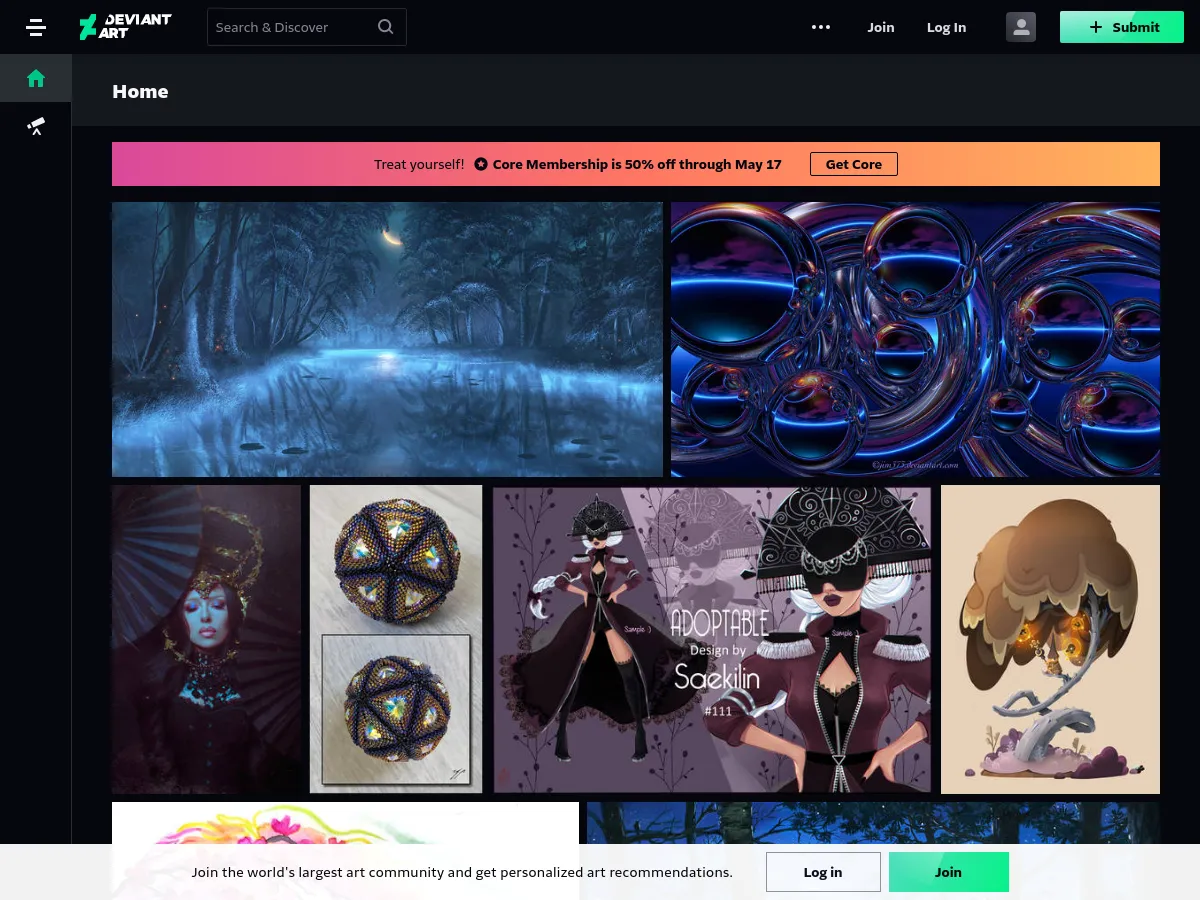Open Browse using the telescope sidebar icon

(x=35, y=125)
